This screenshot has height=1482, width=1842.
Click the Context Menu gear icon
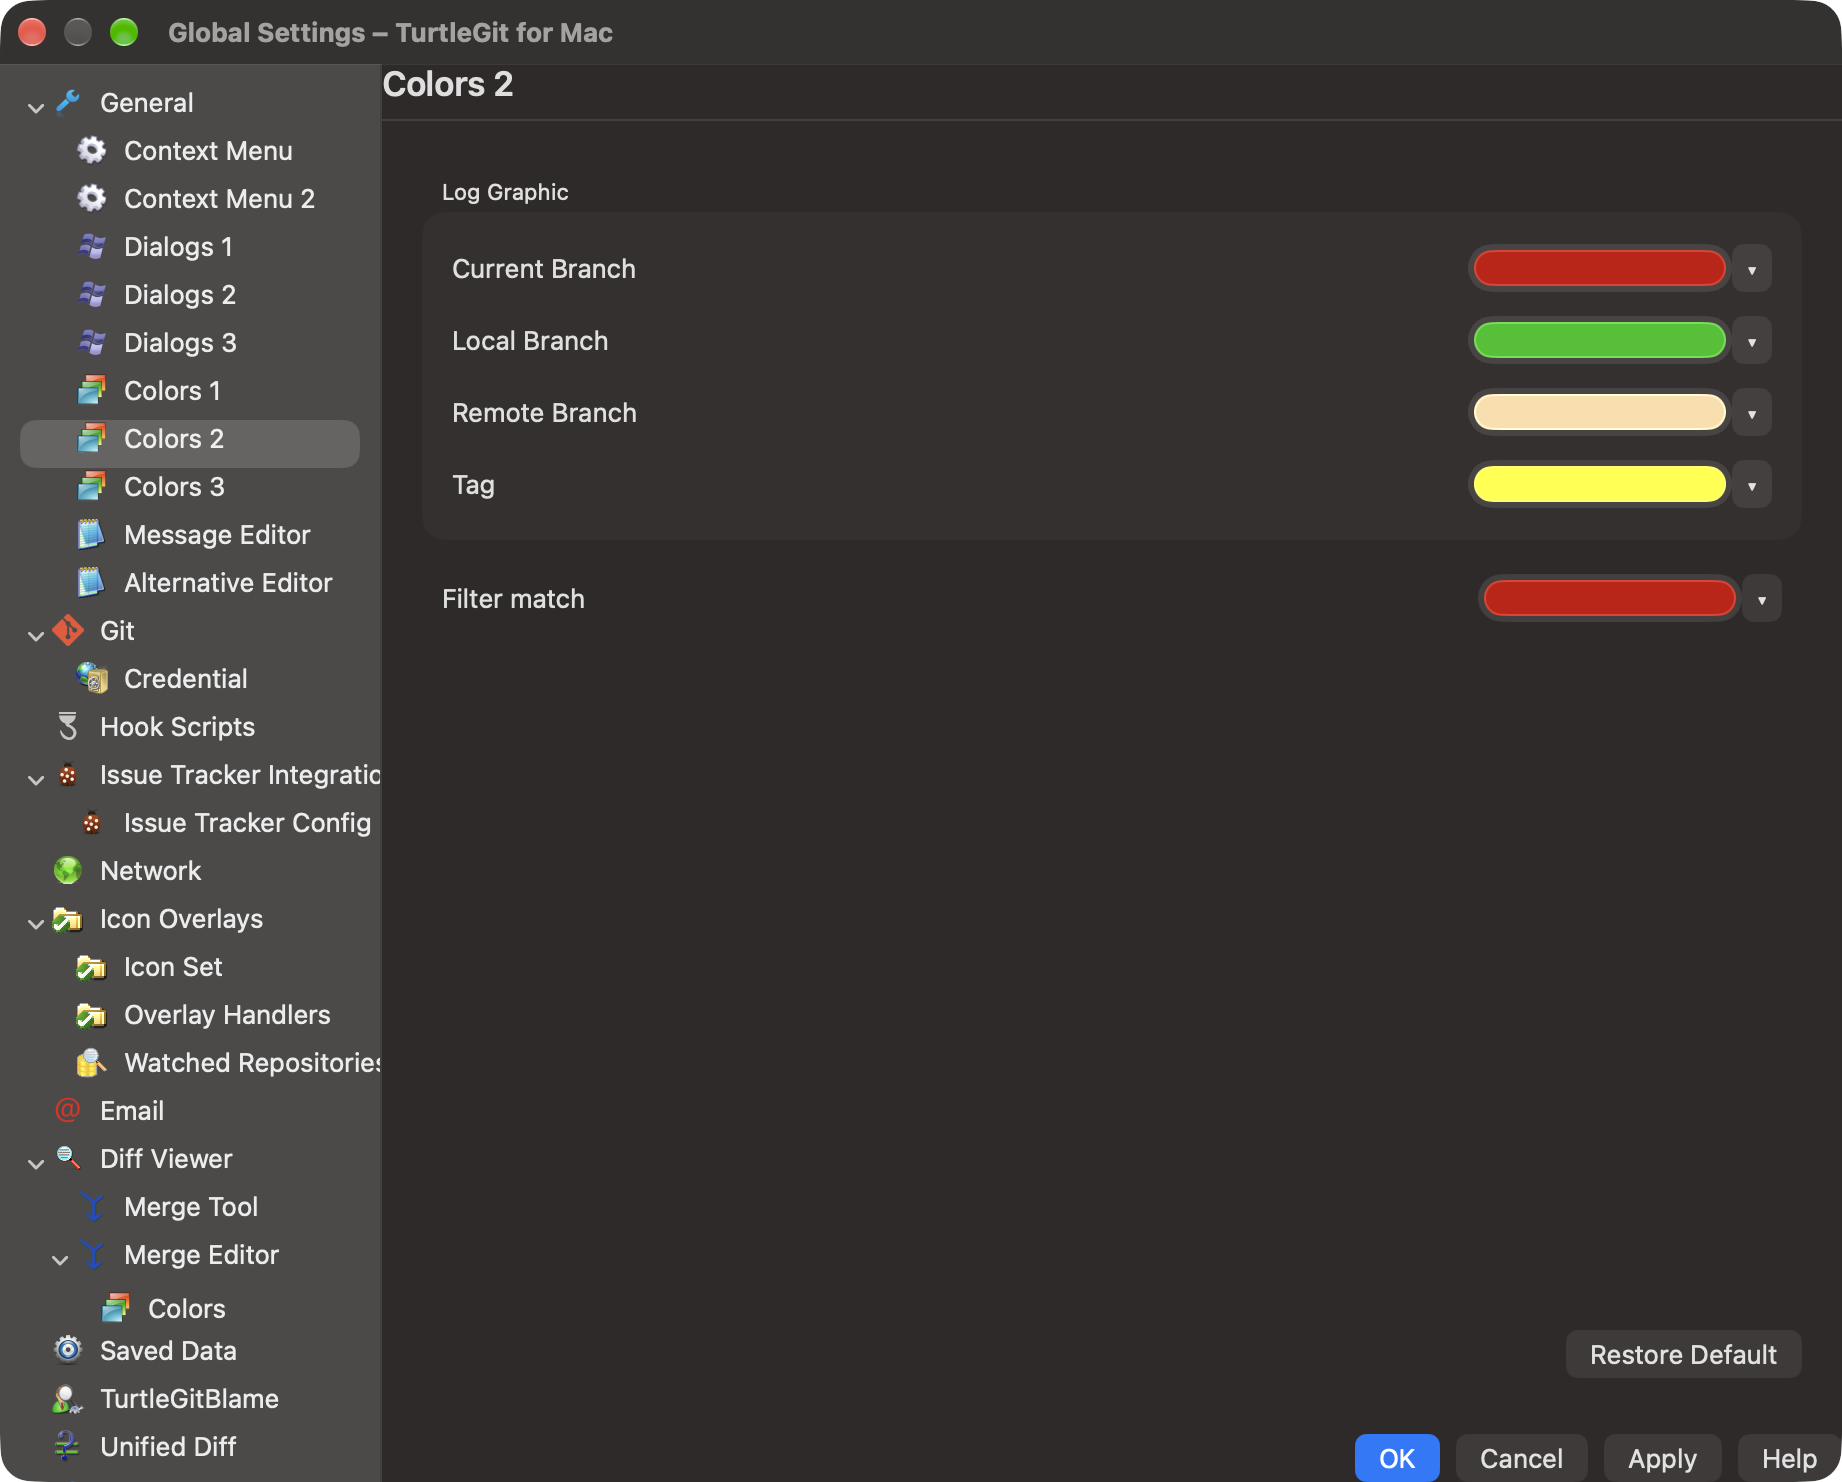(92, 150)
